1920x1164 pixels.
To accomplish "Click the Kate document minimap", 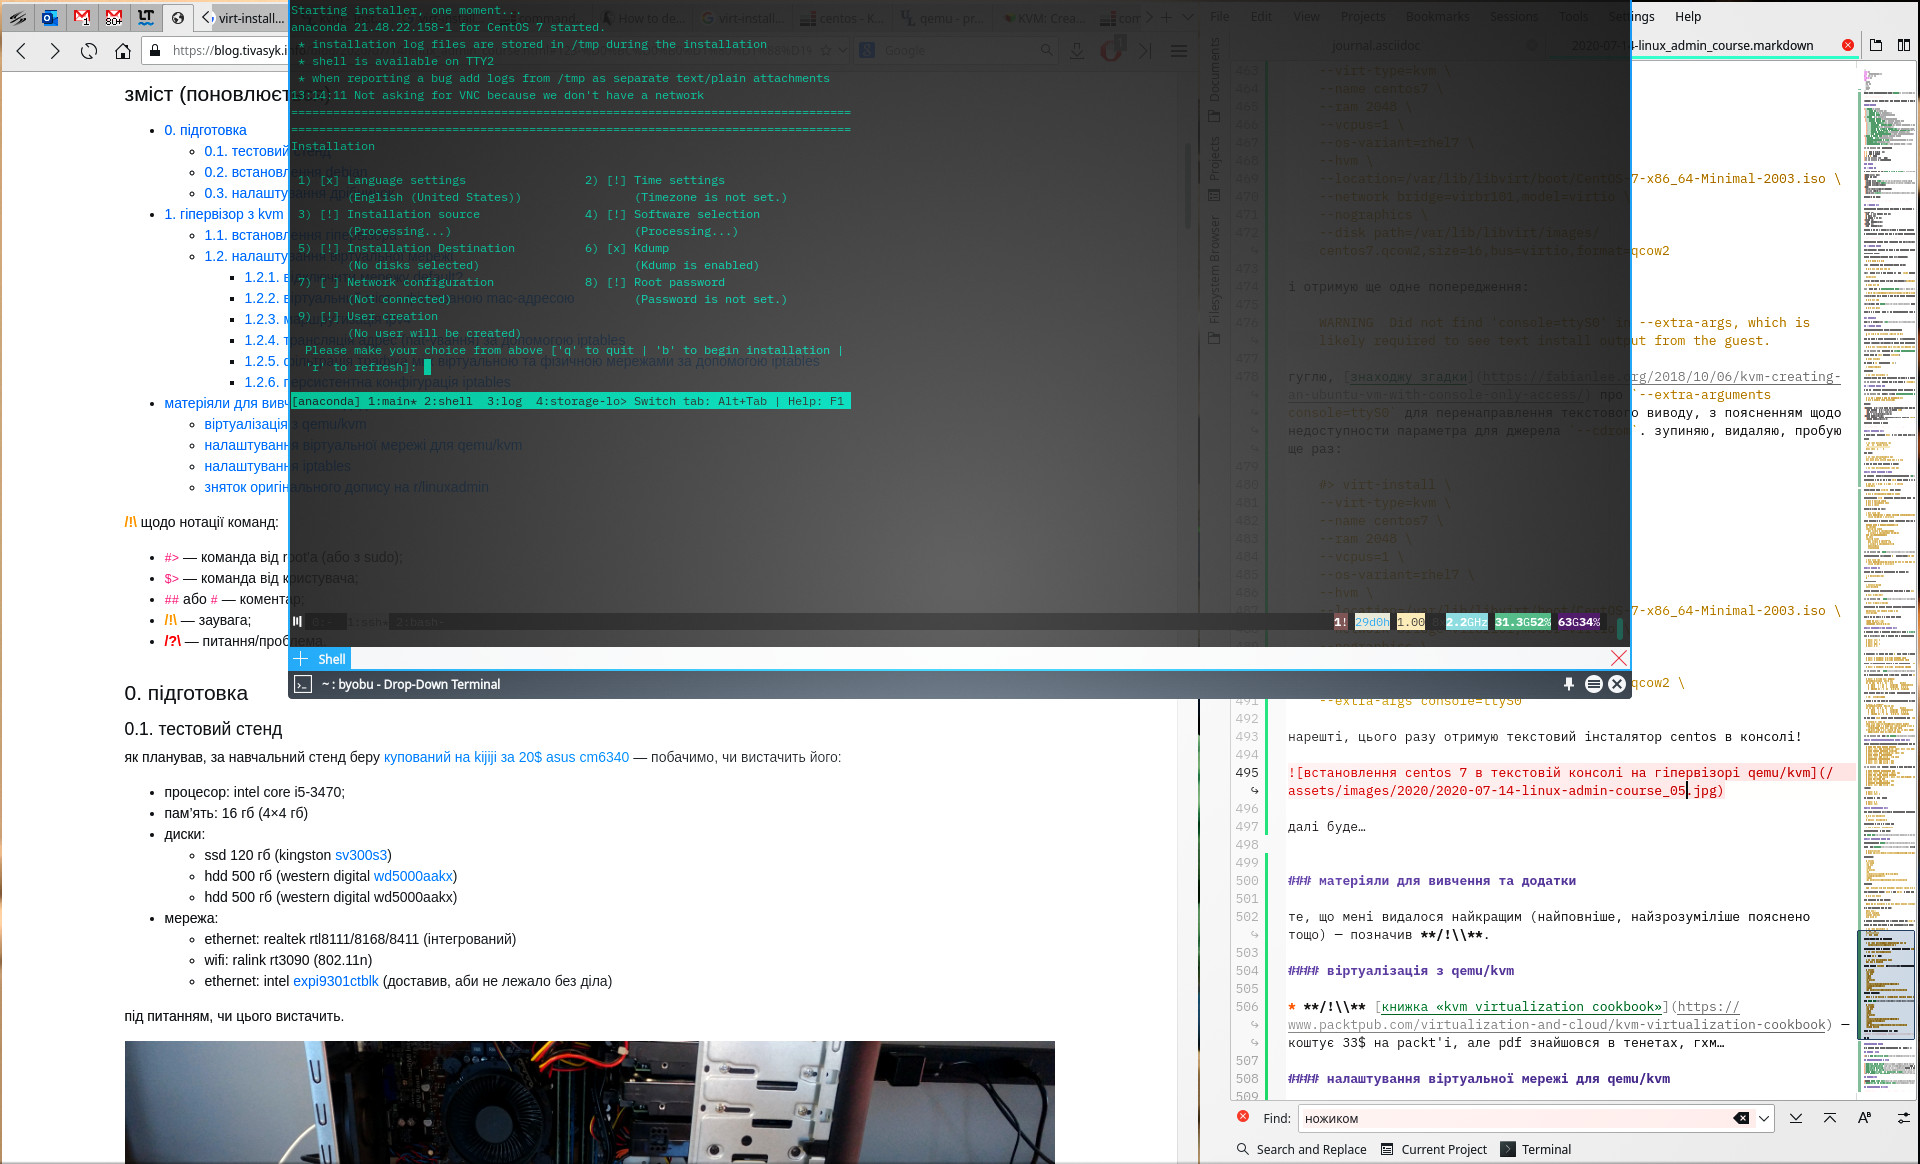I will coord(1887,580).
